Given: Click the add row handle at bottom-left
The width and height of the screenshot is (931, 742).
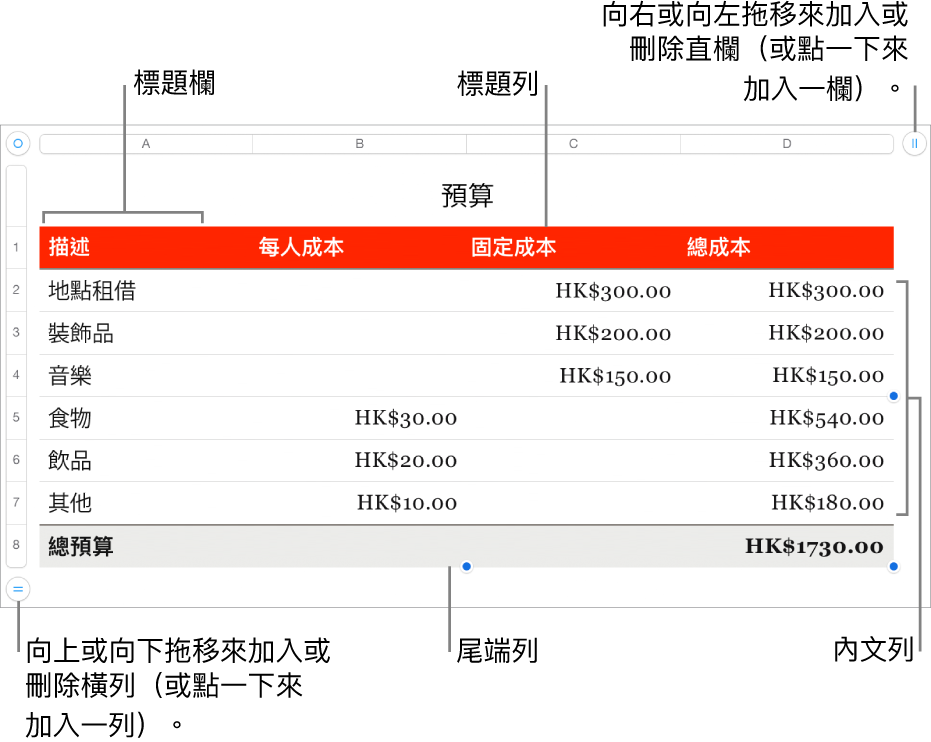Looking at the screenshot, I should coord(18,589).
